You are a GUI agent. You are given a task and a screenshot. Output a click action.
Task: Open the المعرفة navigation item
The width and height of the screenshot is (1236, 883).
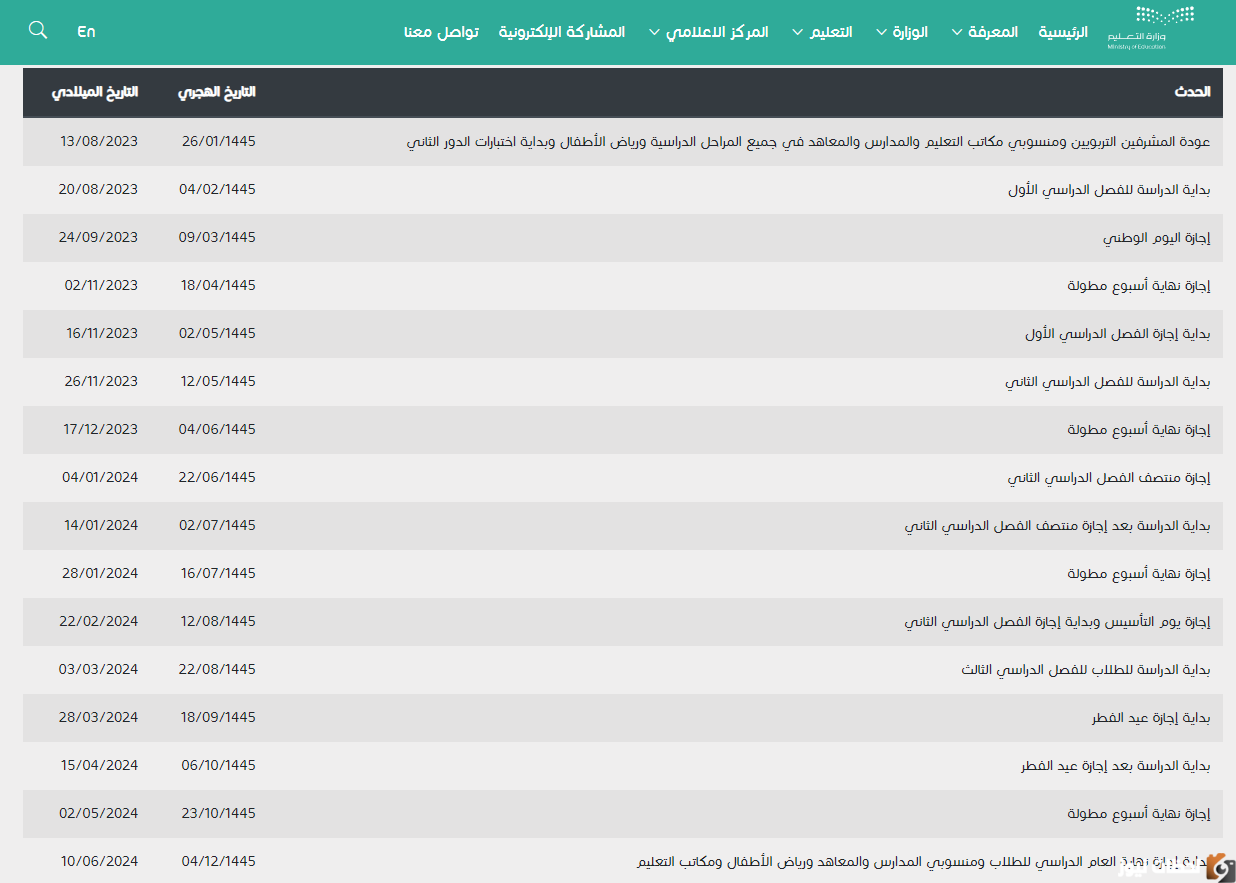click(984, 31)
